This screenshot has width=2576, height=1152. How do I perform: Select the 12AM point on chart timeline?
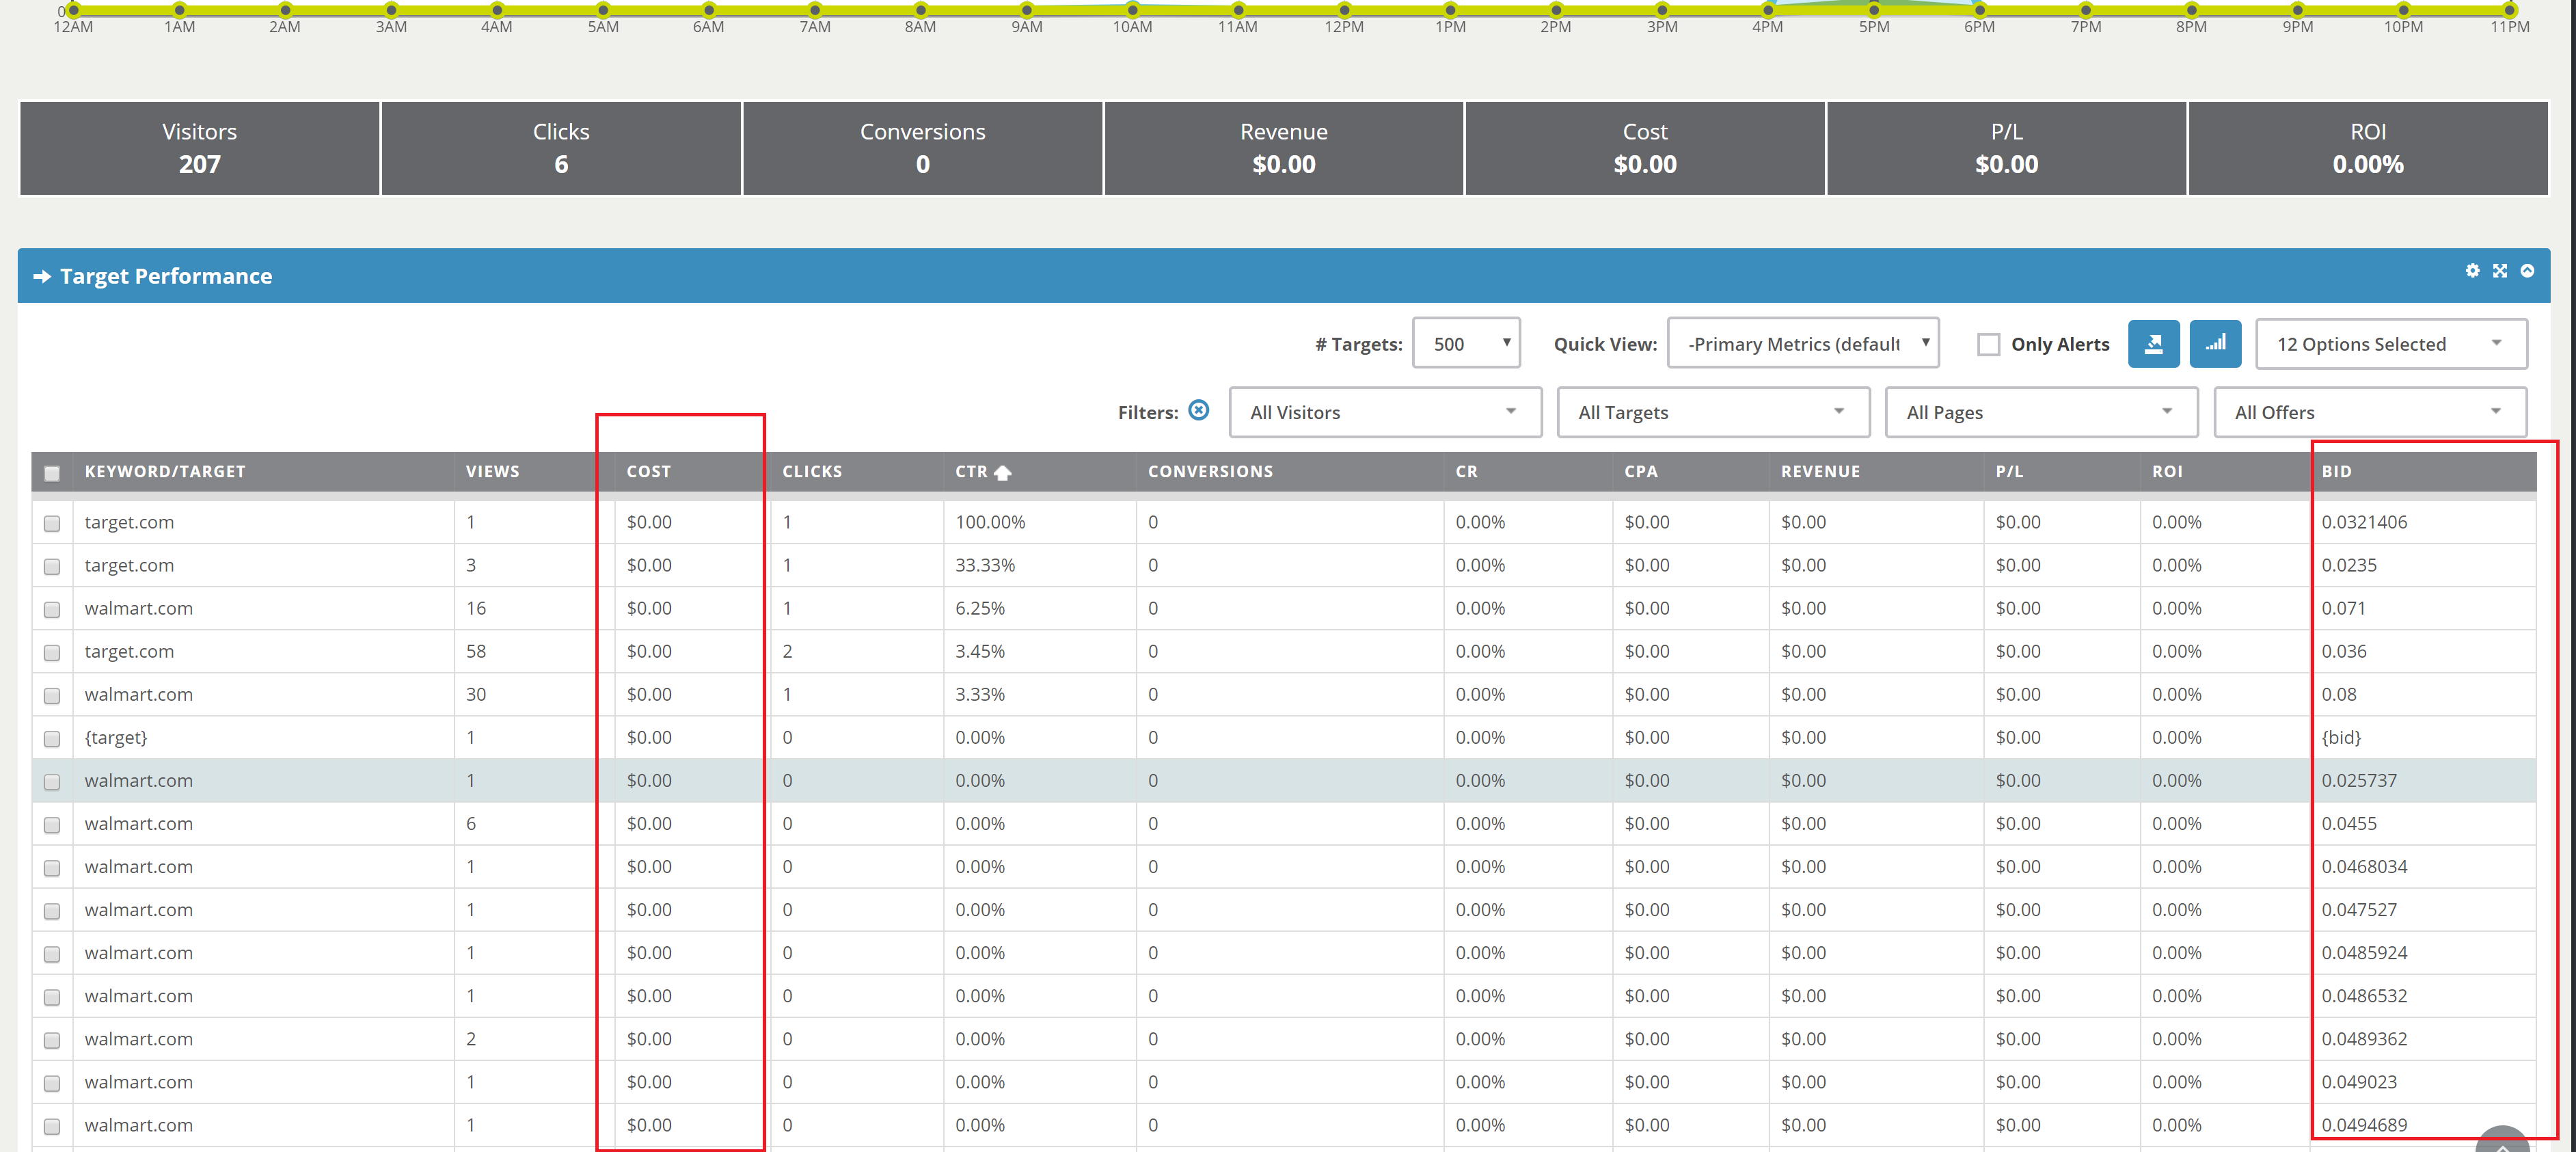pyautogui.click(x=73, y=10)
